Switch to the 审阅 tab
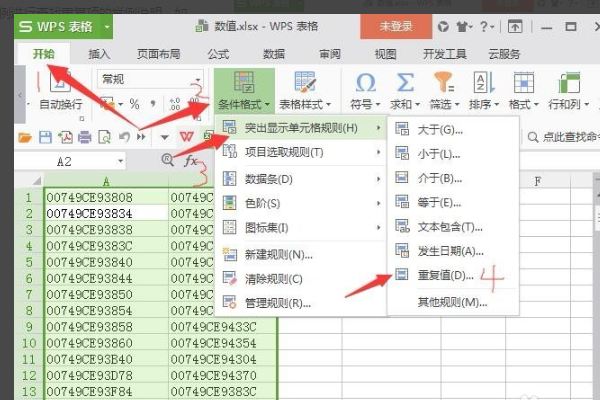The image size is (600, 400). pyautogui.click(x=330, y=54)
